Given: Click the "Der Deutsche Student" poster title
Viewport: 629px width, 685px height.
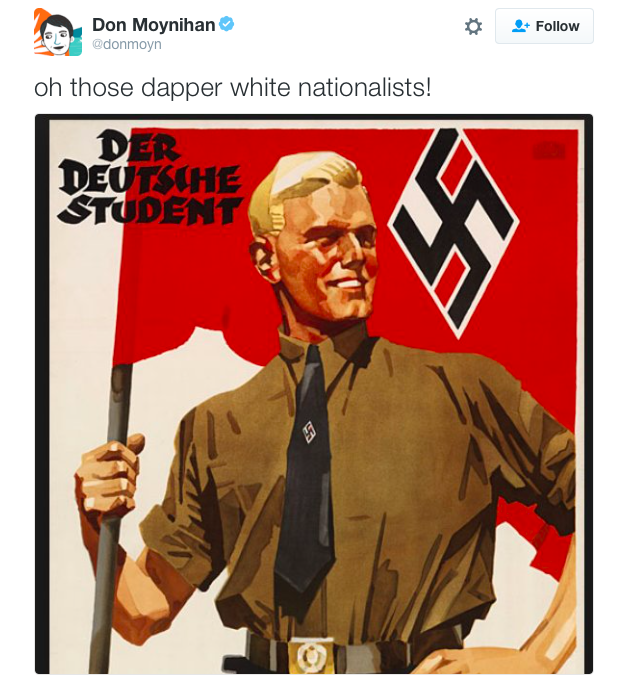Looking at the screenshot, I should click(150, 178).
